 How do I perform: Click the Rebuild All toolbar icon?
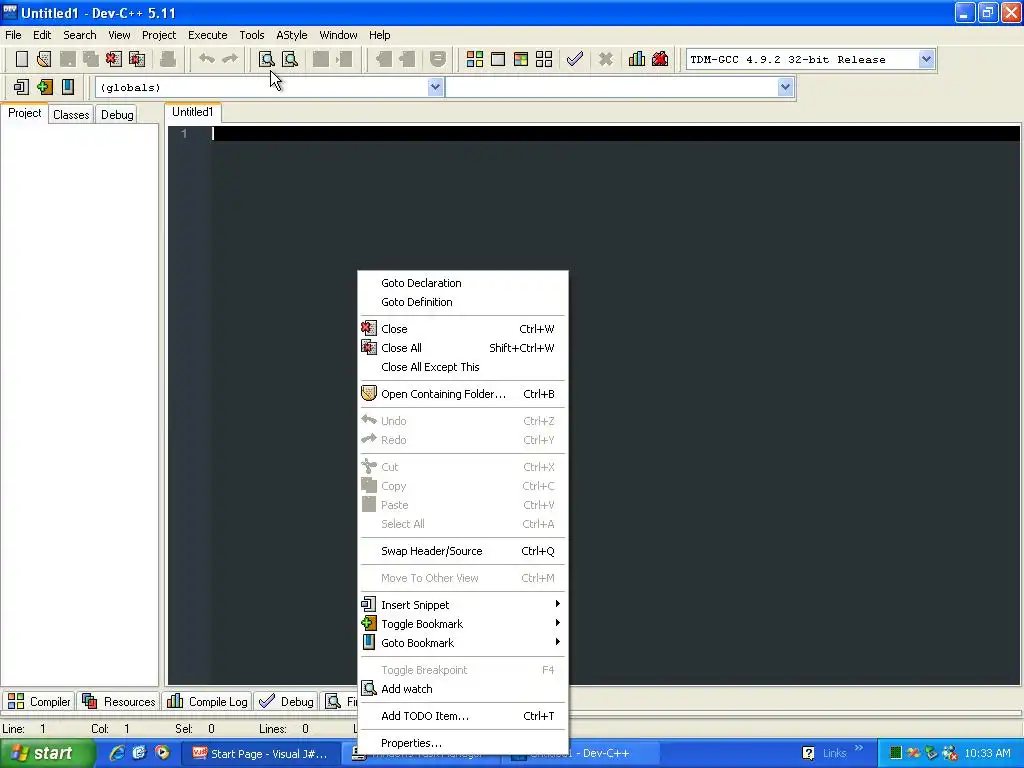coord(544,59)
